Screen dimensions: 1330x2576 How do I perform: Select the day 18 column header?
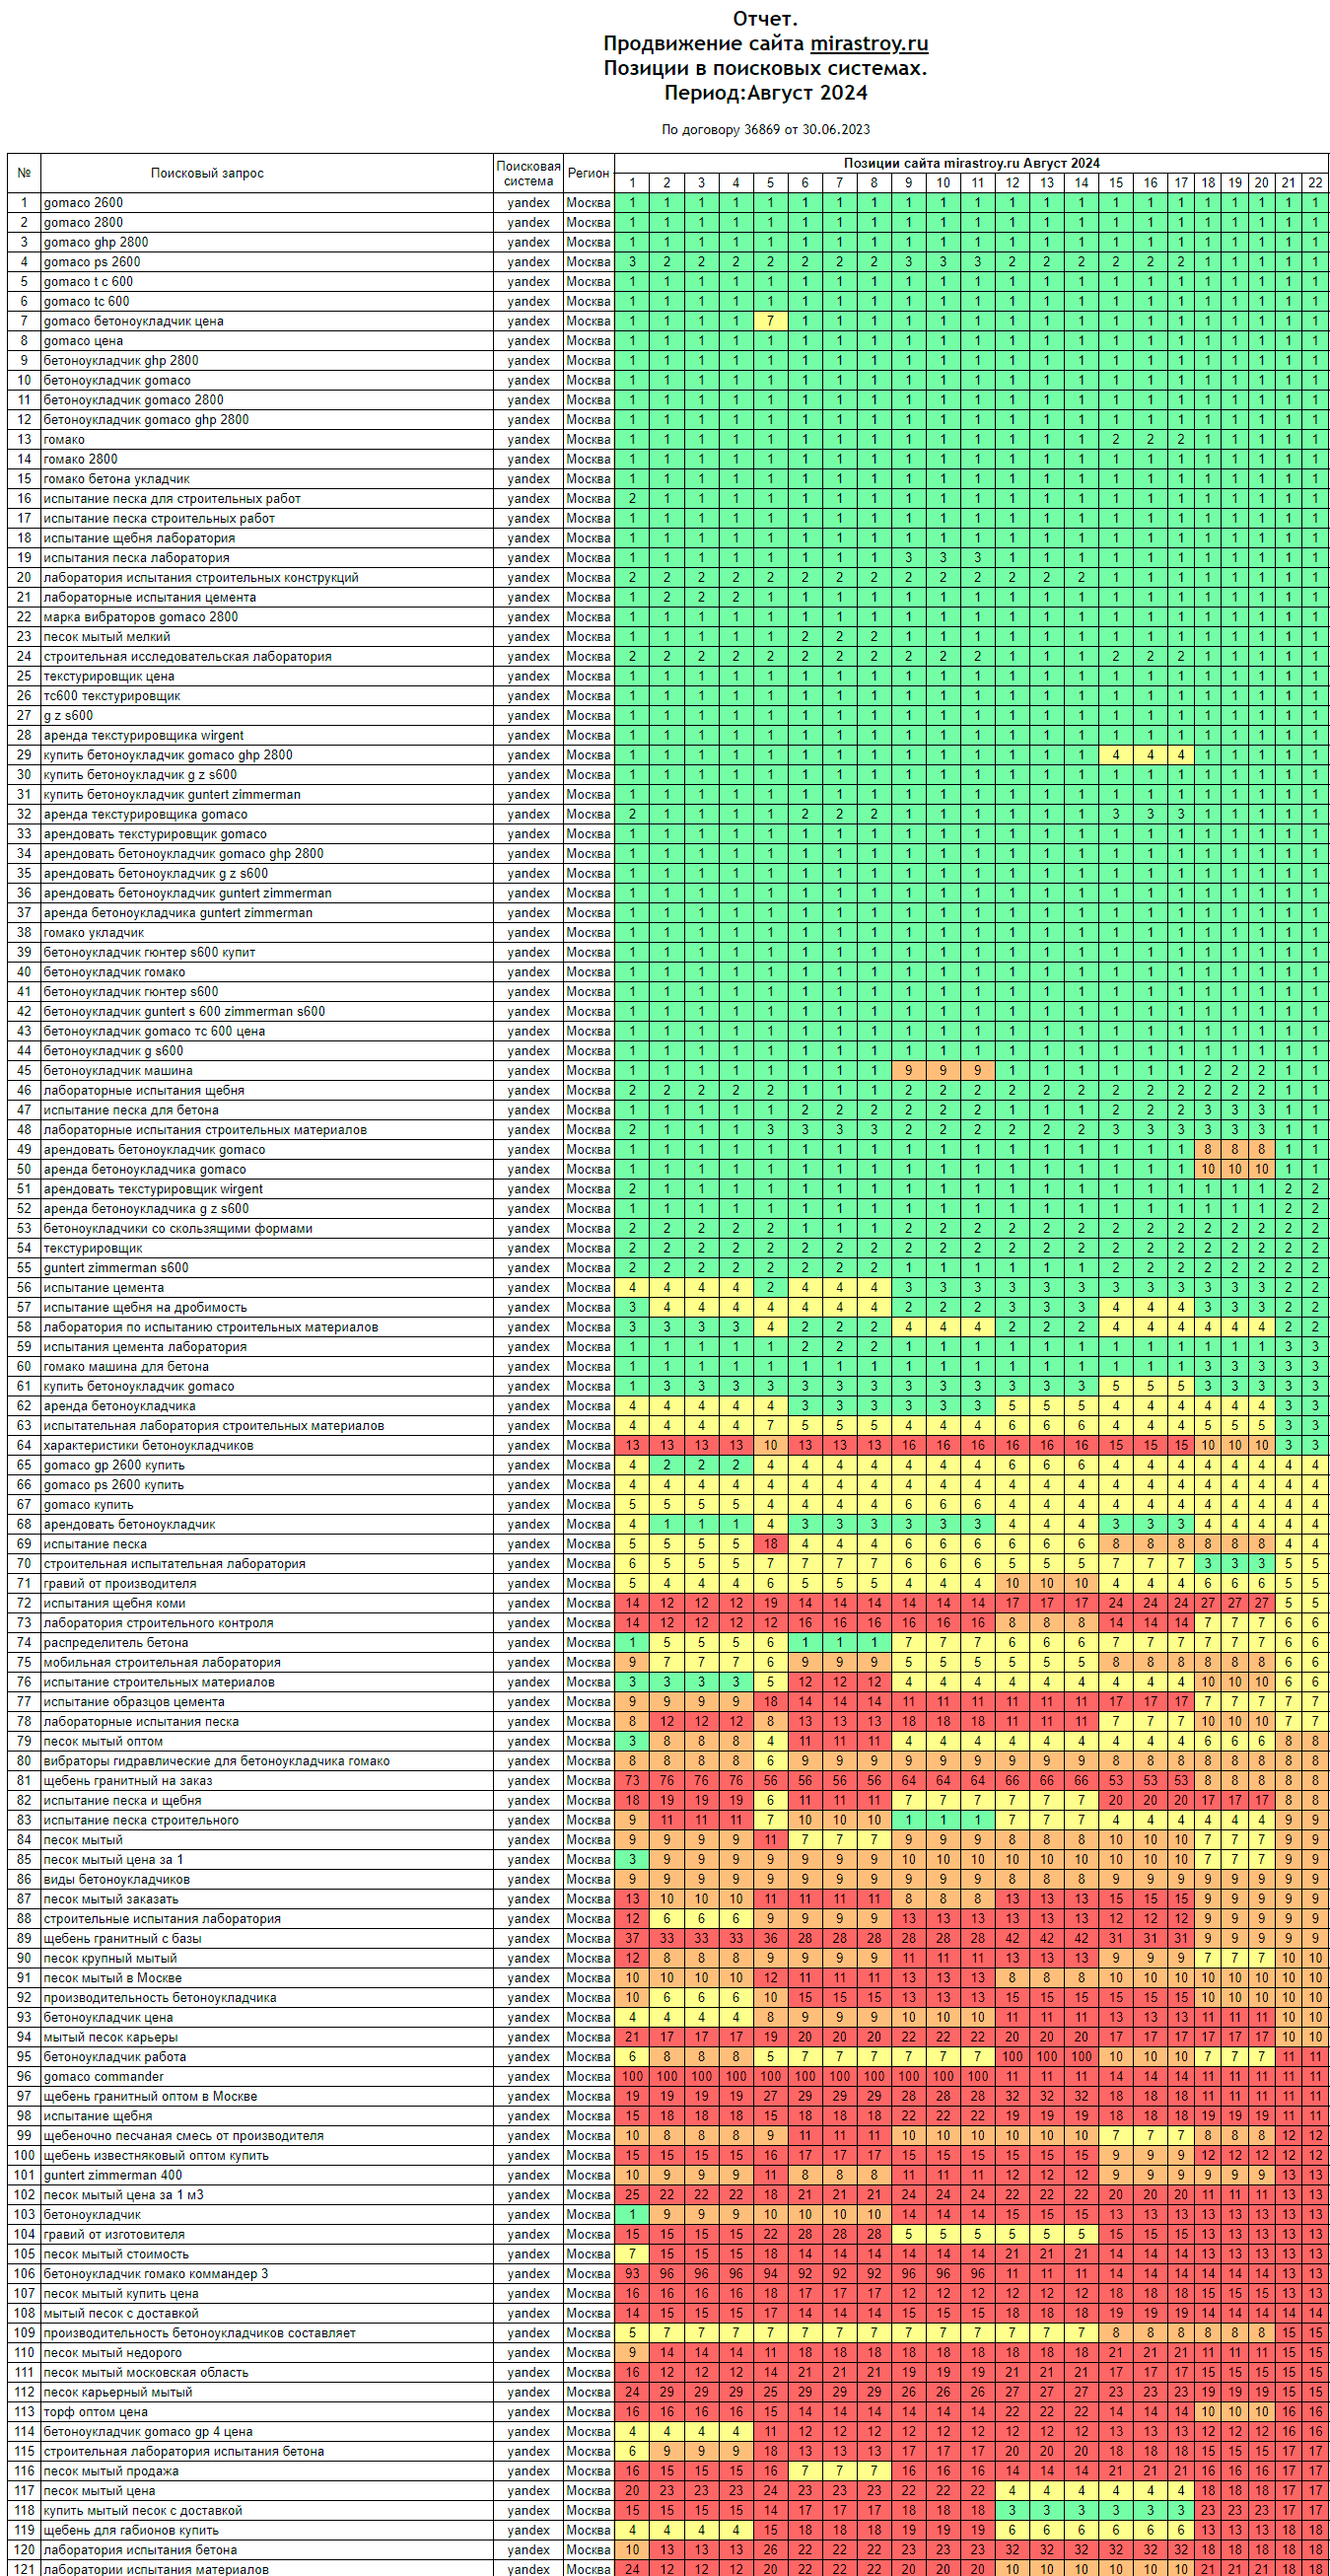click(x=1208, y=183)
